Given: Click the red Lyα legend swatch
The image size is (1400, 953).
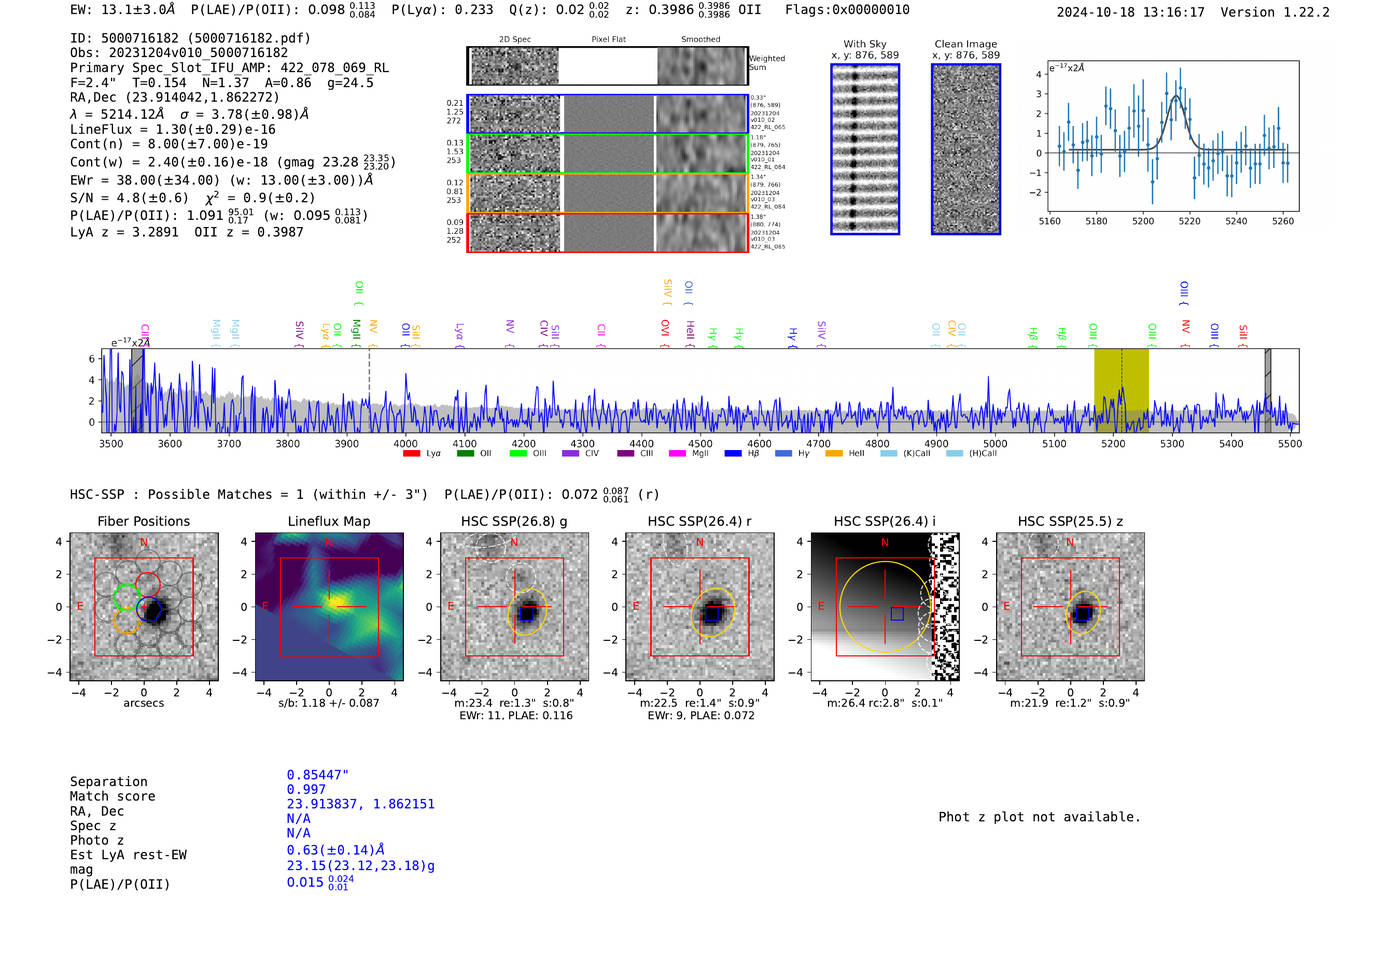Looking at the screenshot, I should [x=411, y=453].
